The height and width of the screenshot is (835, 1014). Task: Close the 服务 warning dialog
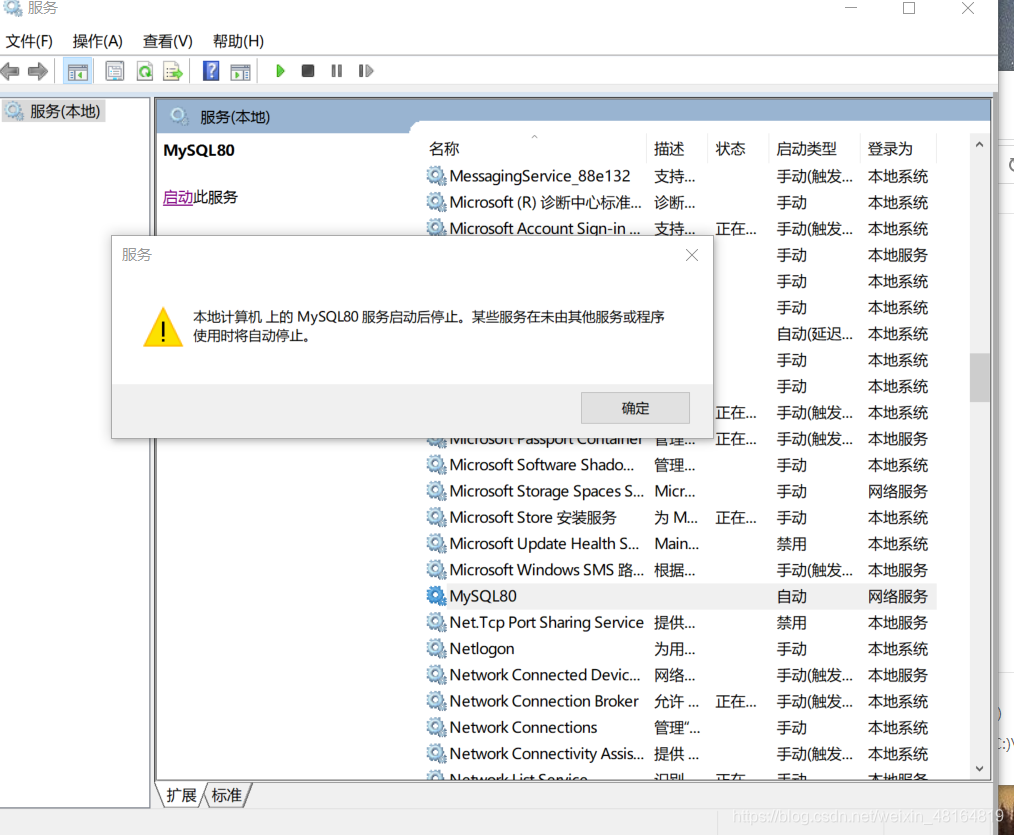point(692,255)
